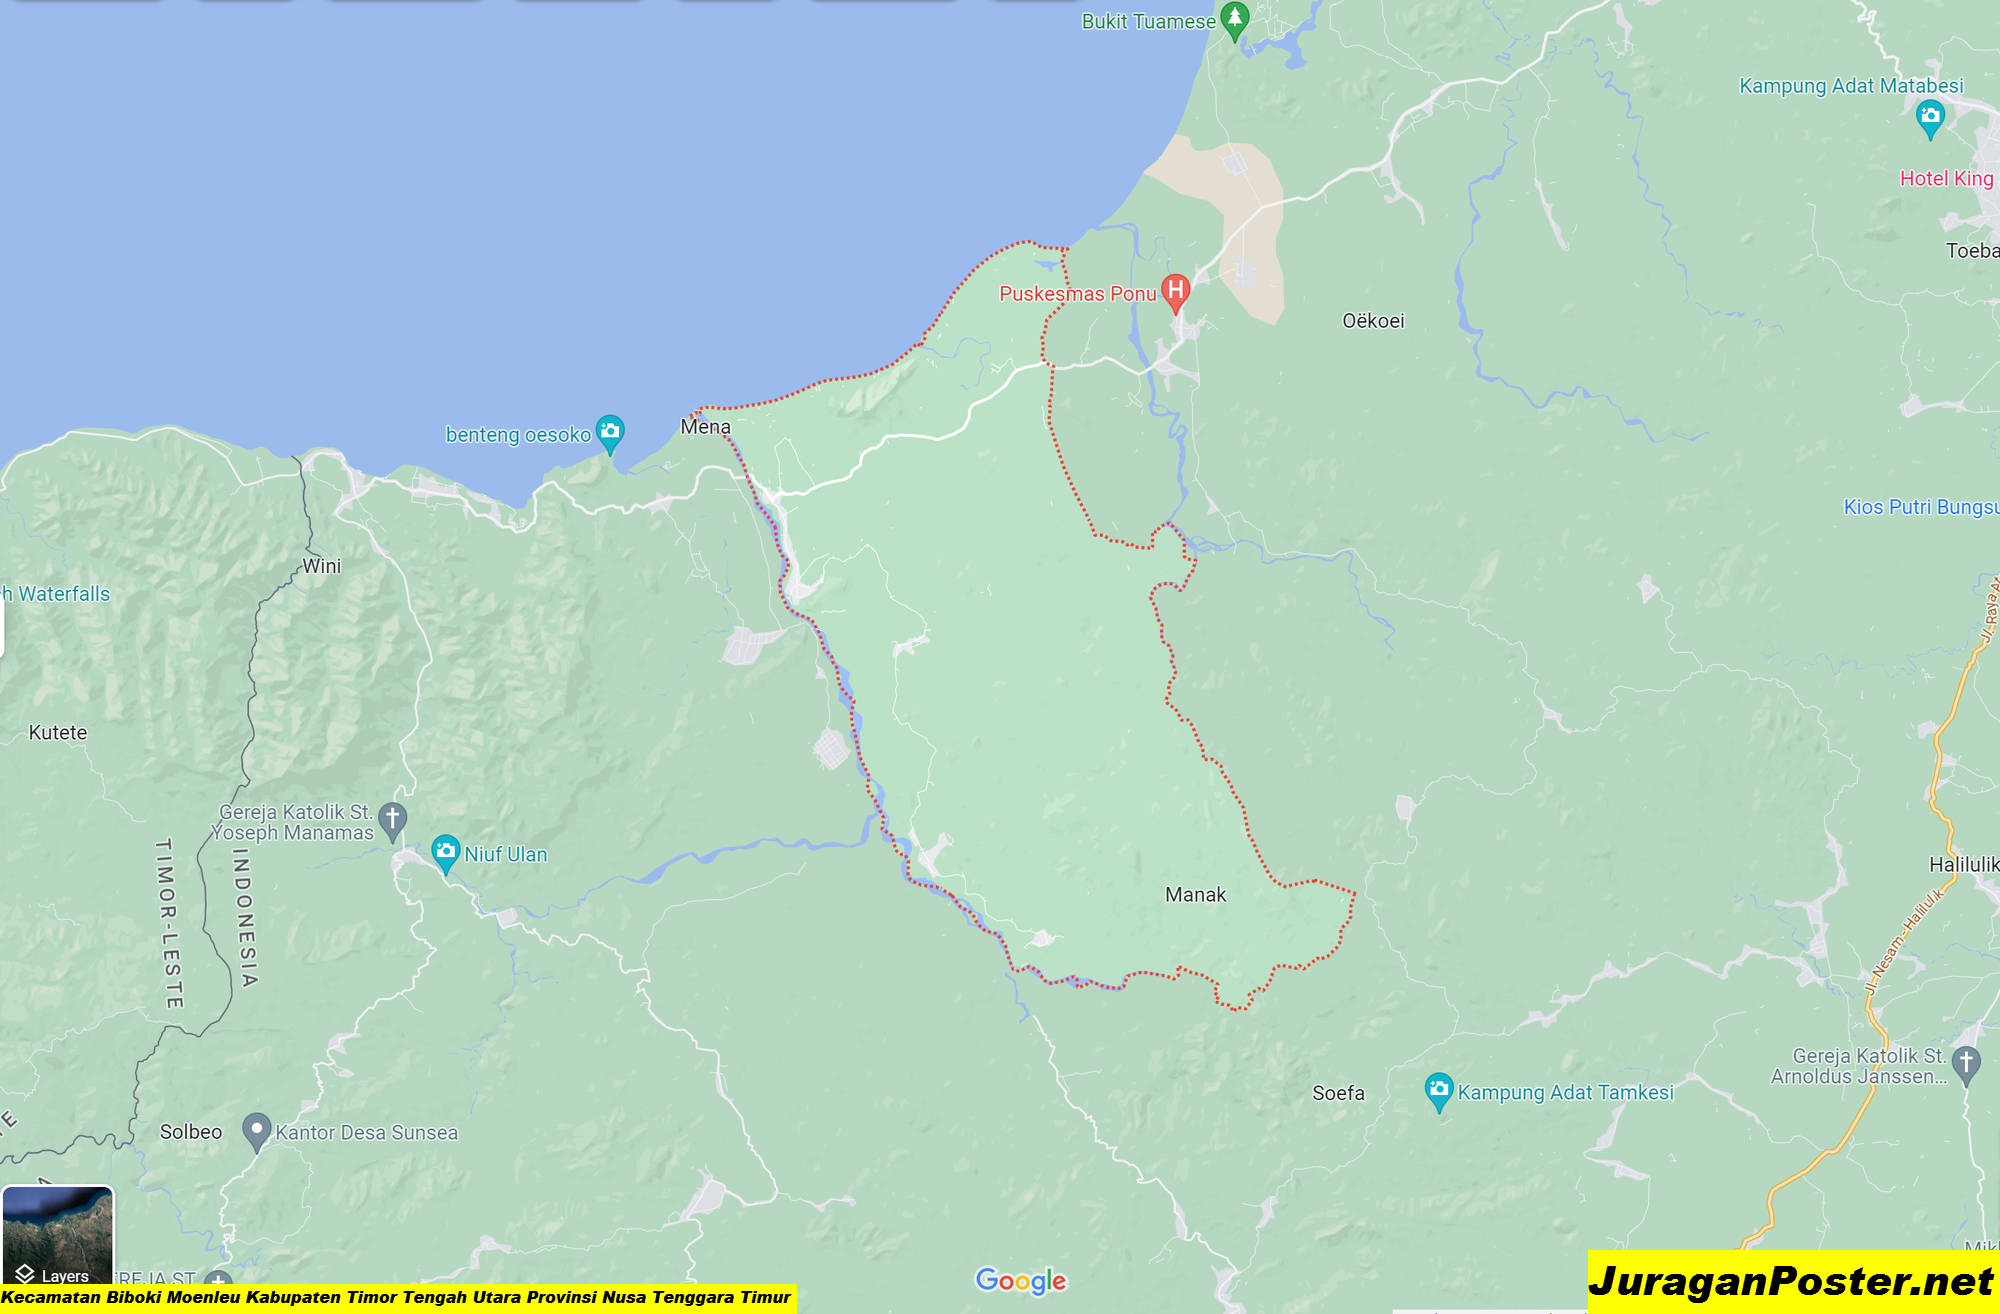Screen dimensions: 2000x1314
Task: Click the Halilulik town label
Action: (1963, 864)
